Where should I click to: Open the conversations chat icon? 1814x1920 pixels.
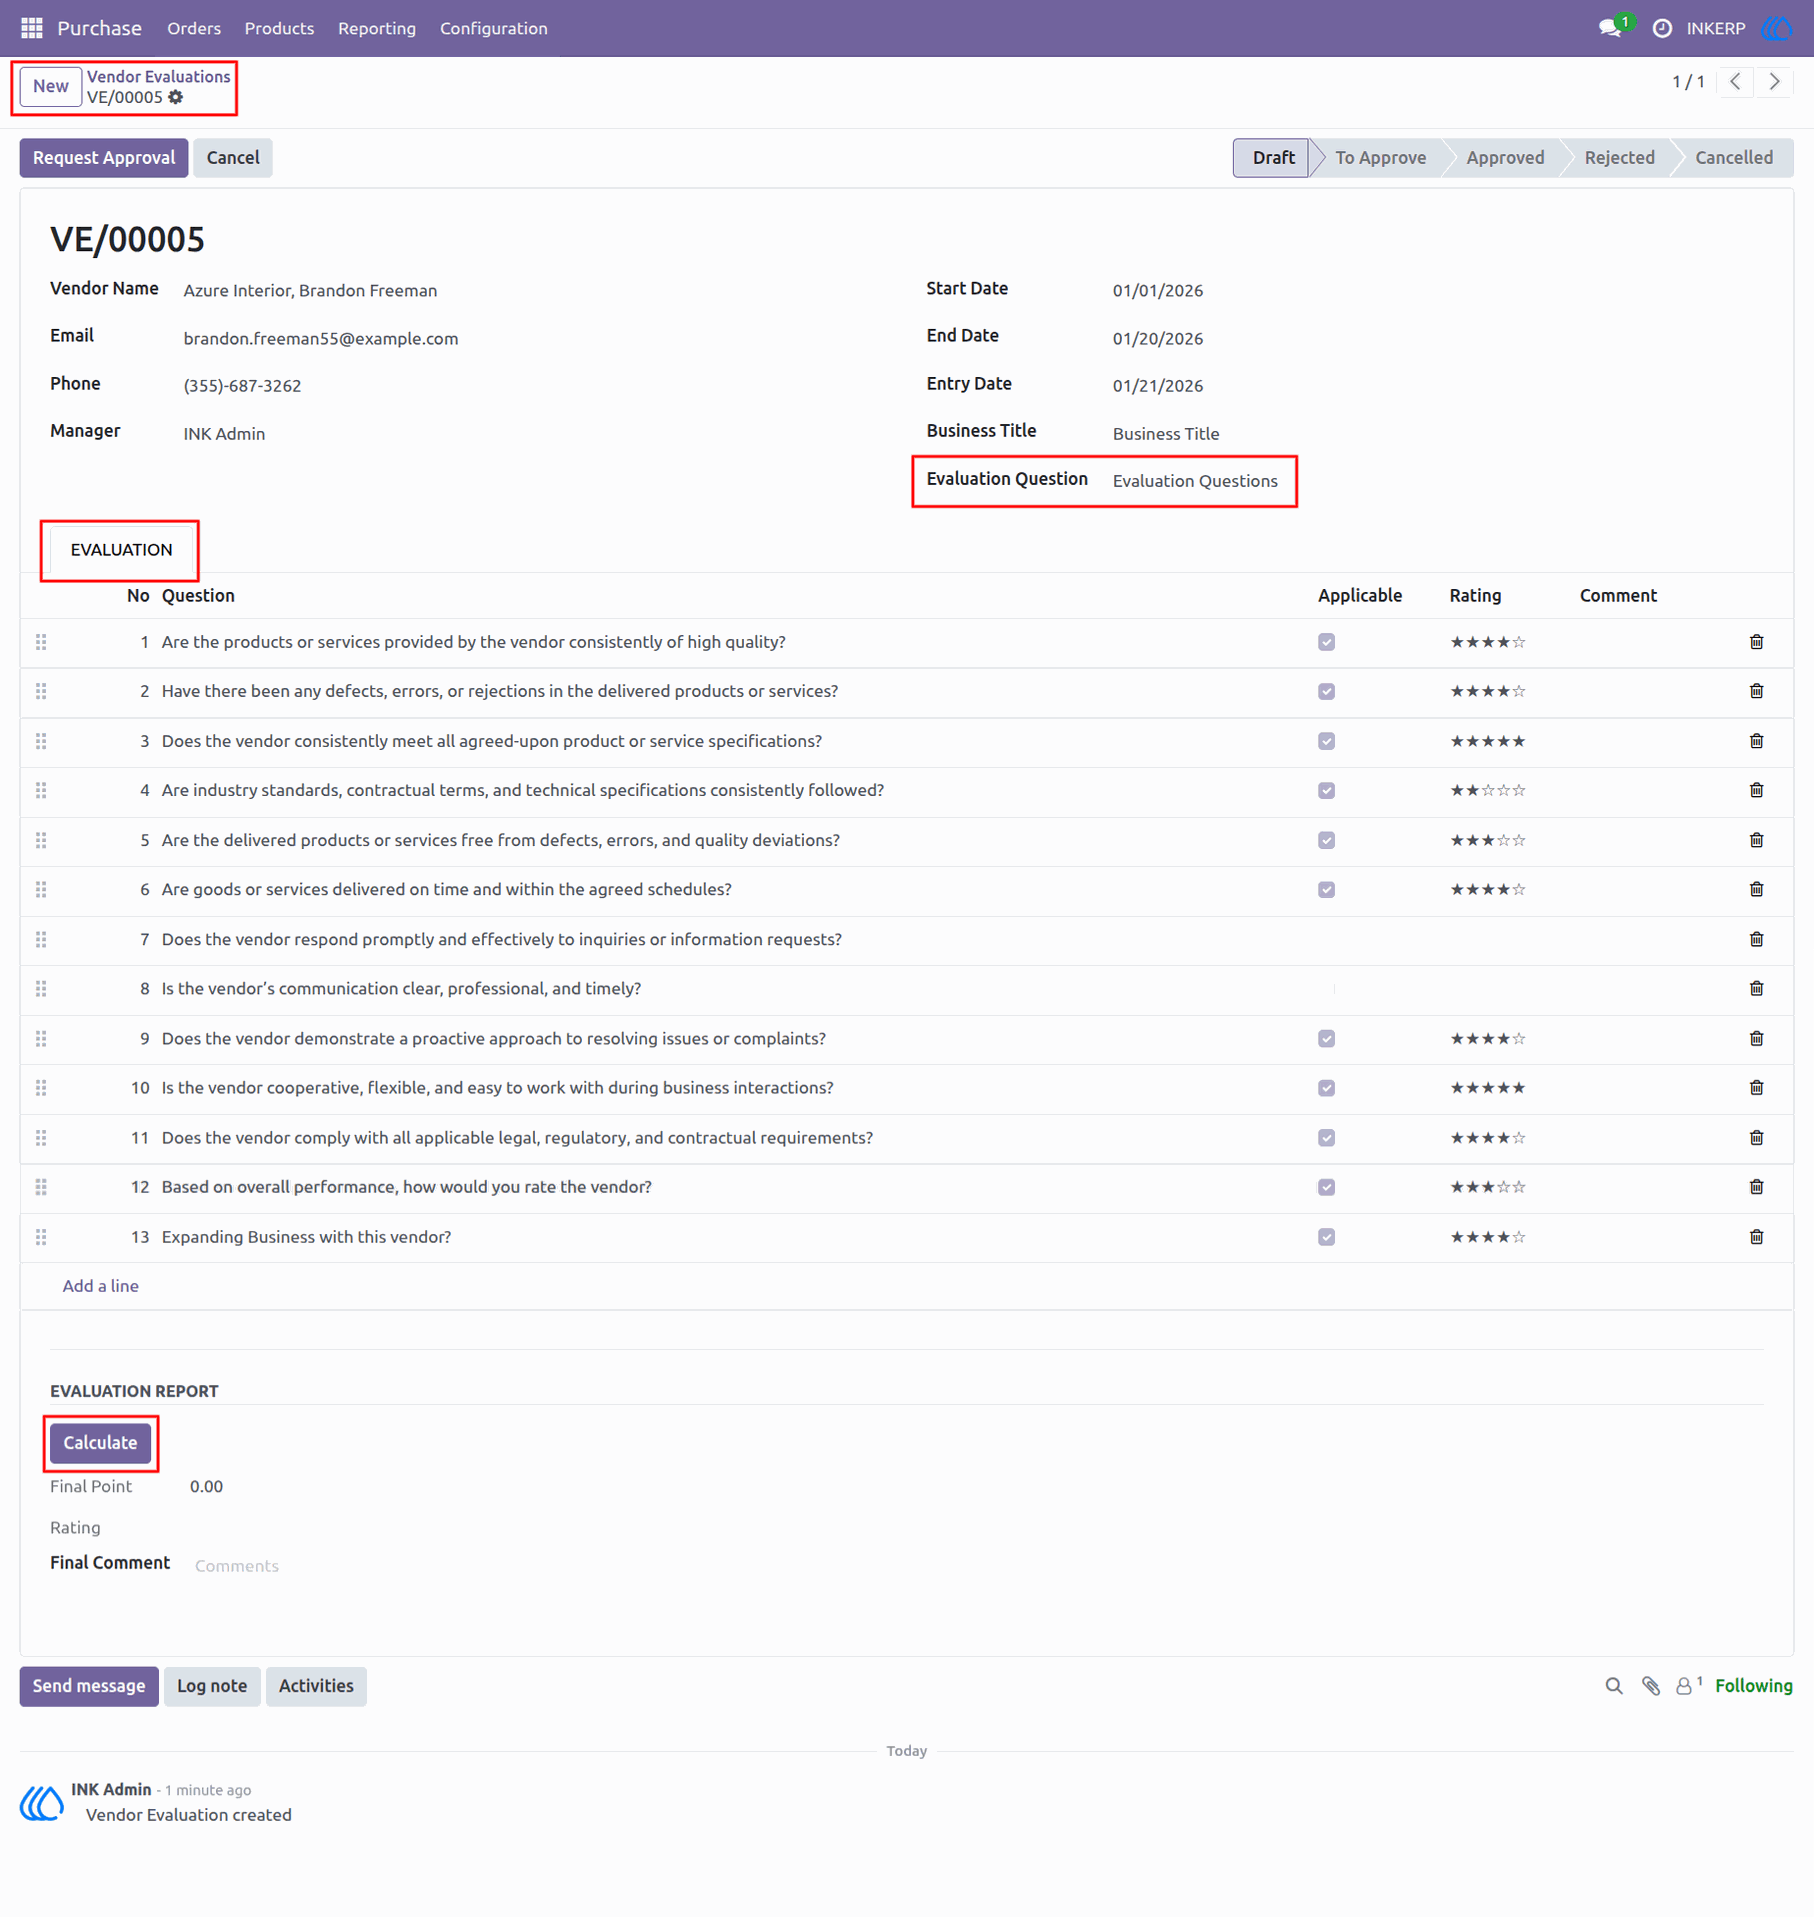(1610, 28)
